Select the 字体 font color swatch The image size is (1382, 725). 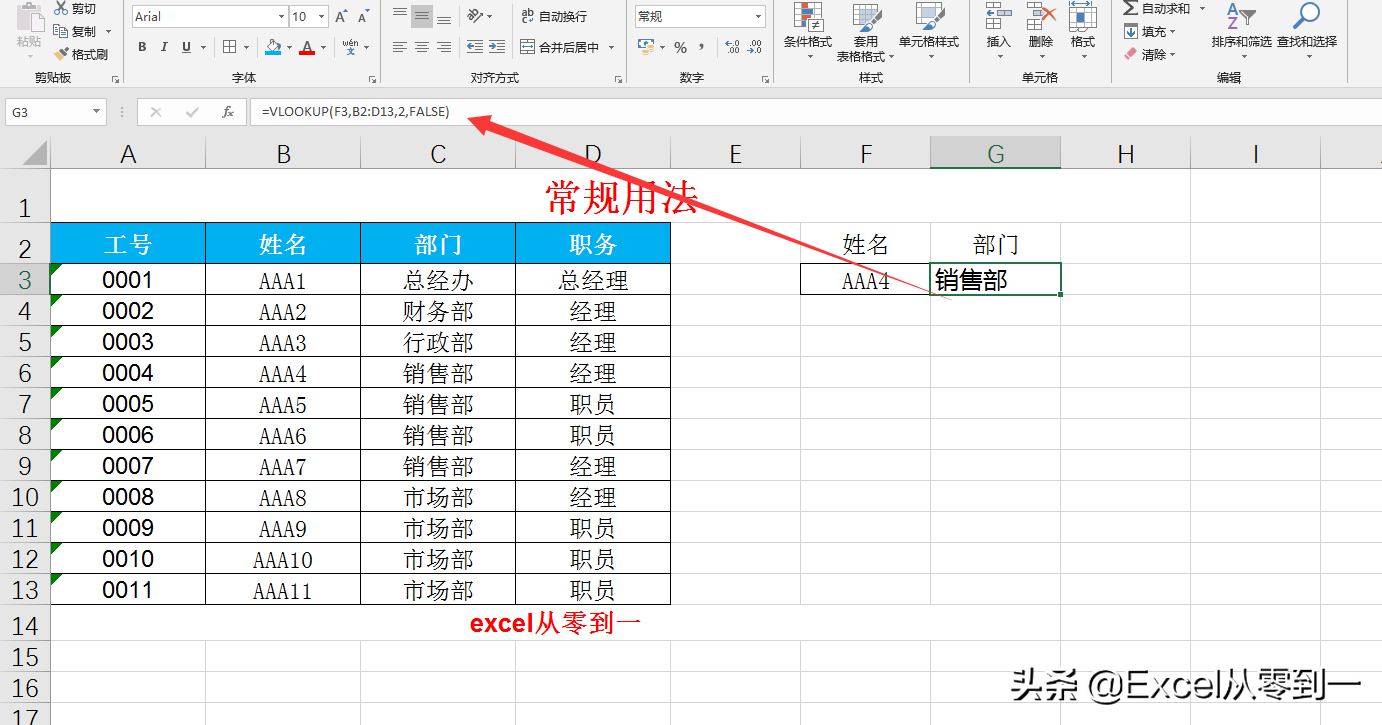[307, 47]
